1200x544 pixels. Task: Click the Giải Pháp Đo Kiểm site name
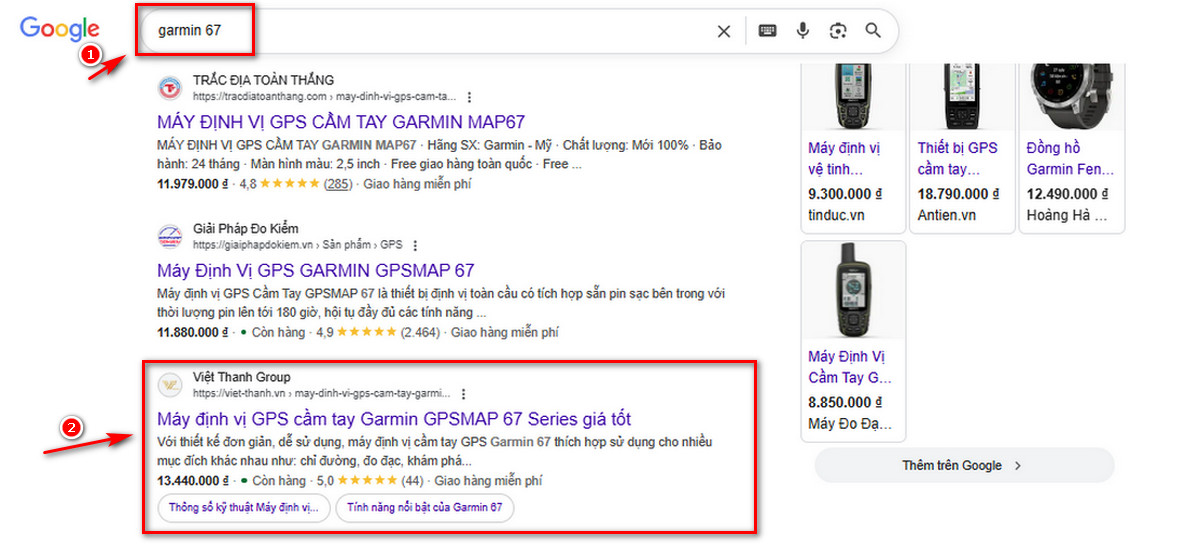(x=246, y=228)
